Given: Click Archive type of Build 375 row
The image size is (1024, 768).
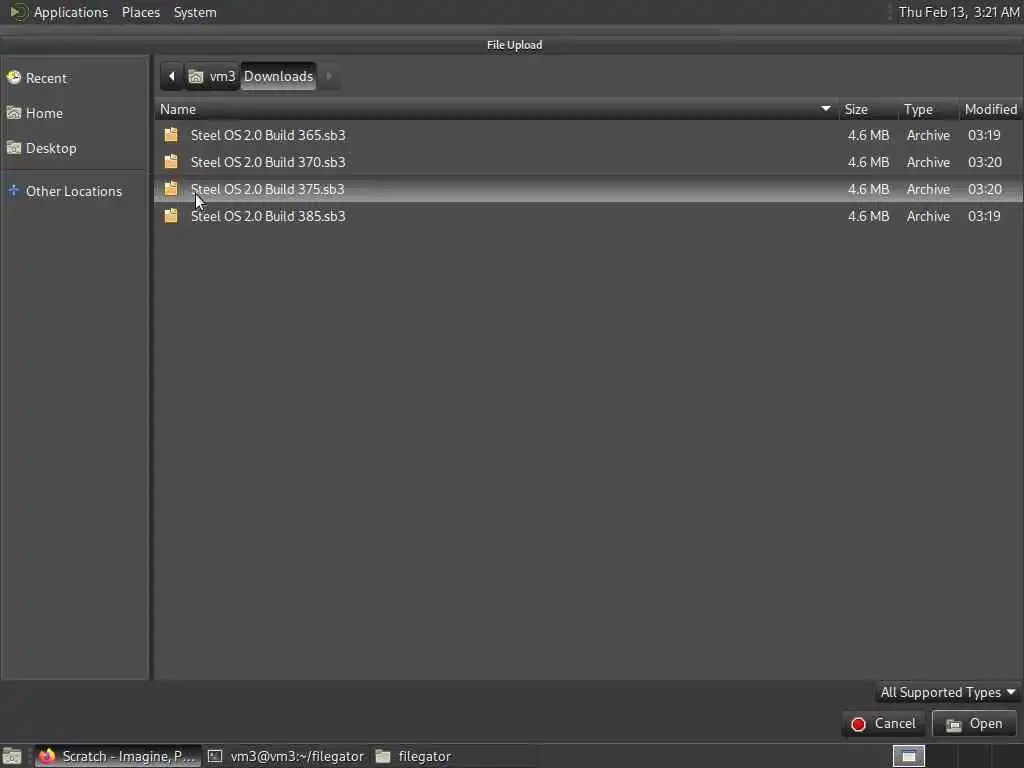Looking at the screenshot, I should pos(928,189).
